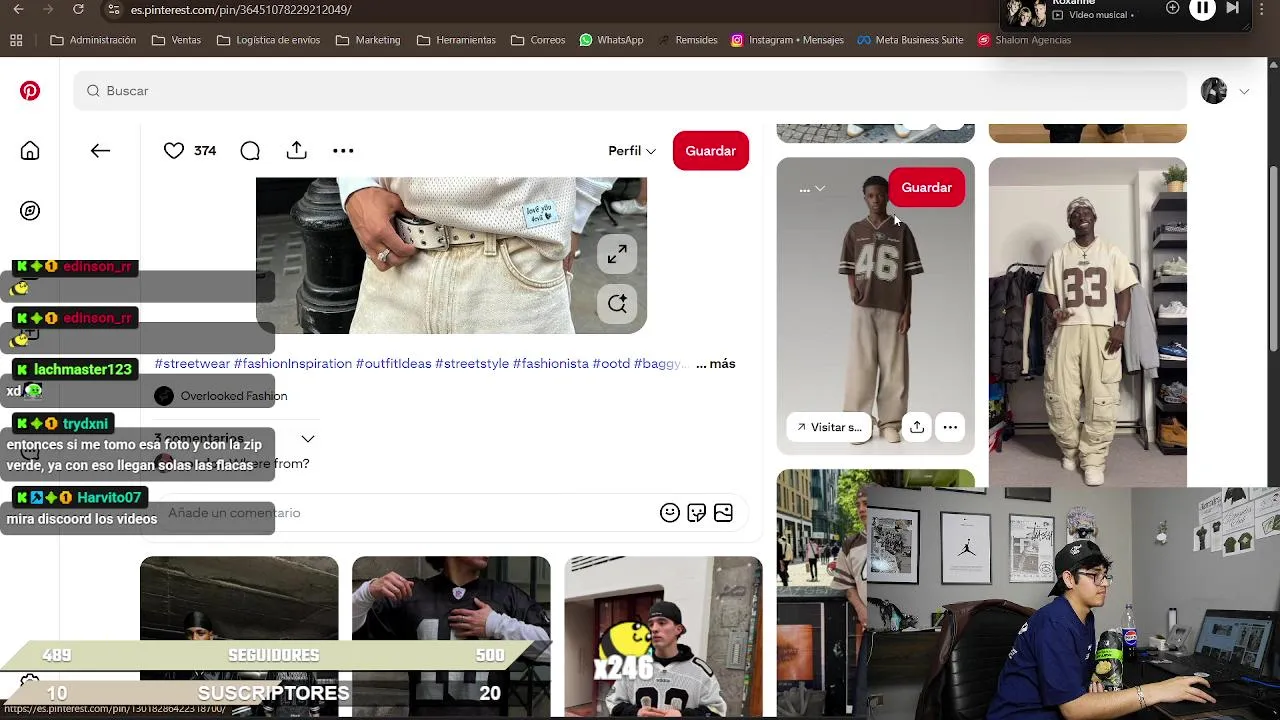Skip to next track in media popup
Image resolution: width=1280 pixels, height=720 pixels.
[1233, 8]
